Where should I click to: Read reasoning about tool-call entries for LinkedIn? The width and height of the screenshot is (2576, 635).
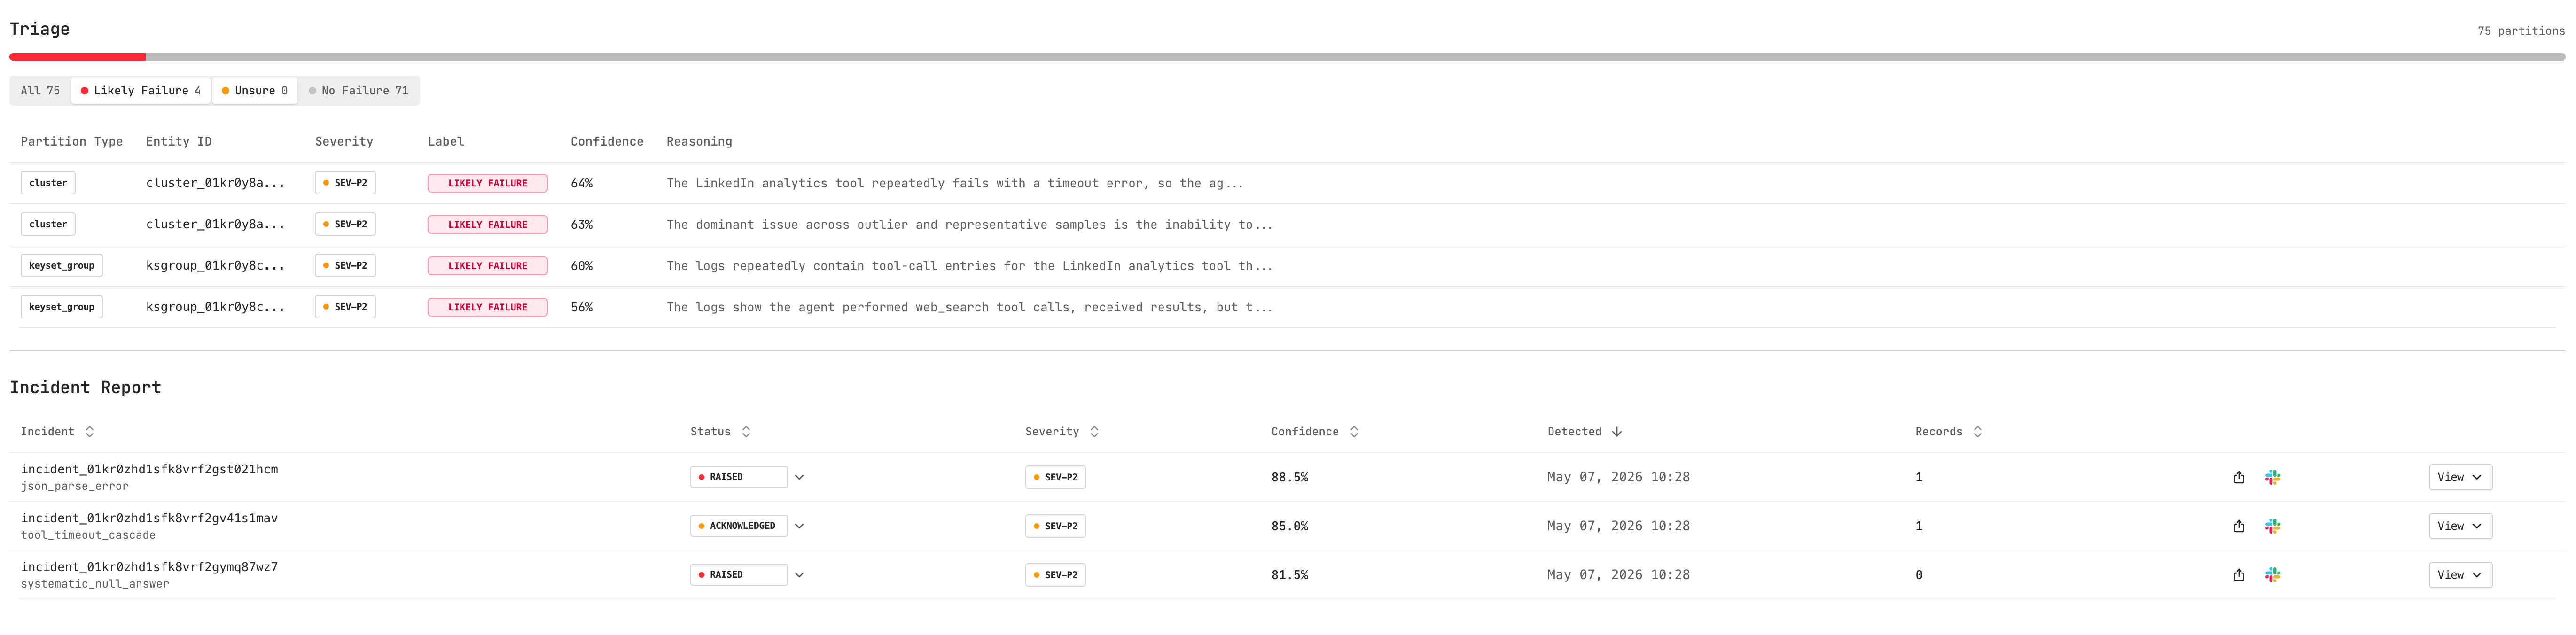click(969, 266)
